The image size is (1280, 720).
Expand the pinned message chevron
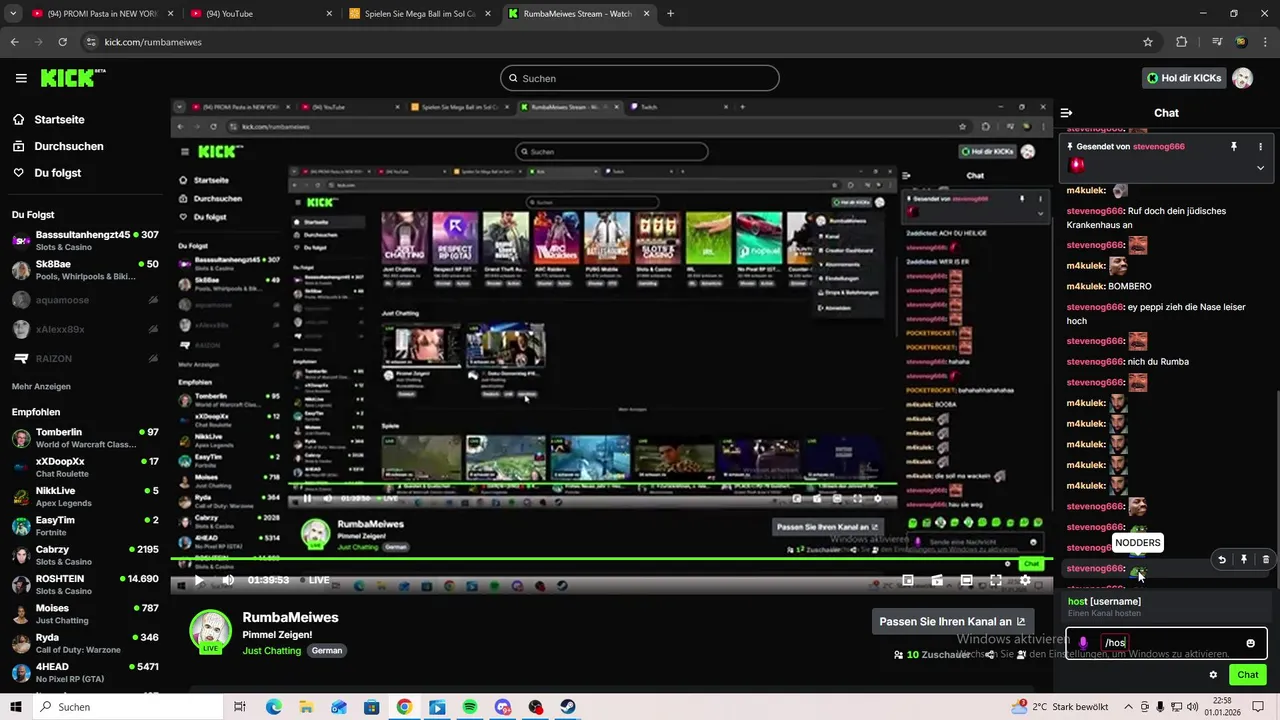(x=1260, y=167)
